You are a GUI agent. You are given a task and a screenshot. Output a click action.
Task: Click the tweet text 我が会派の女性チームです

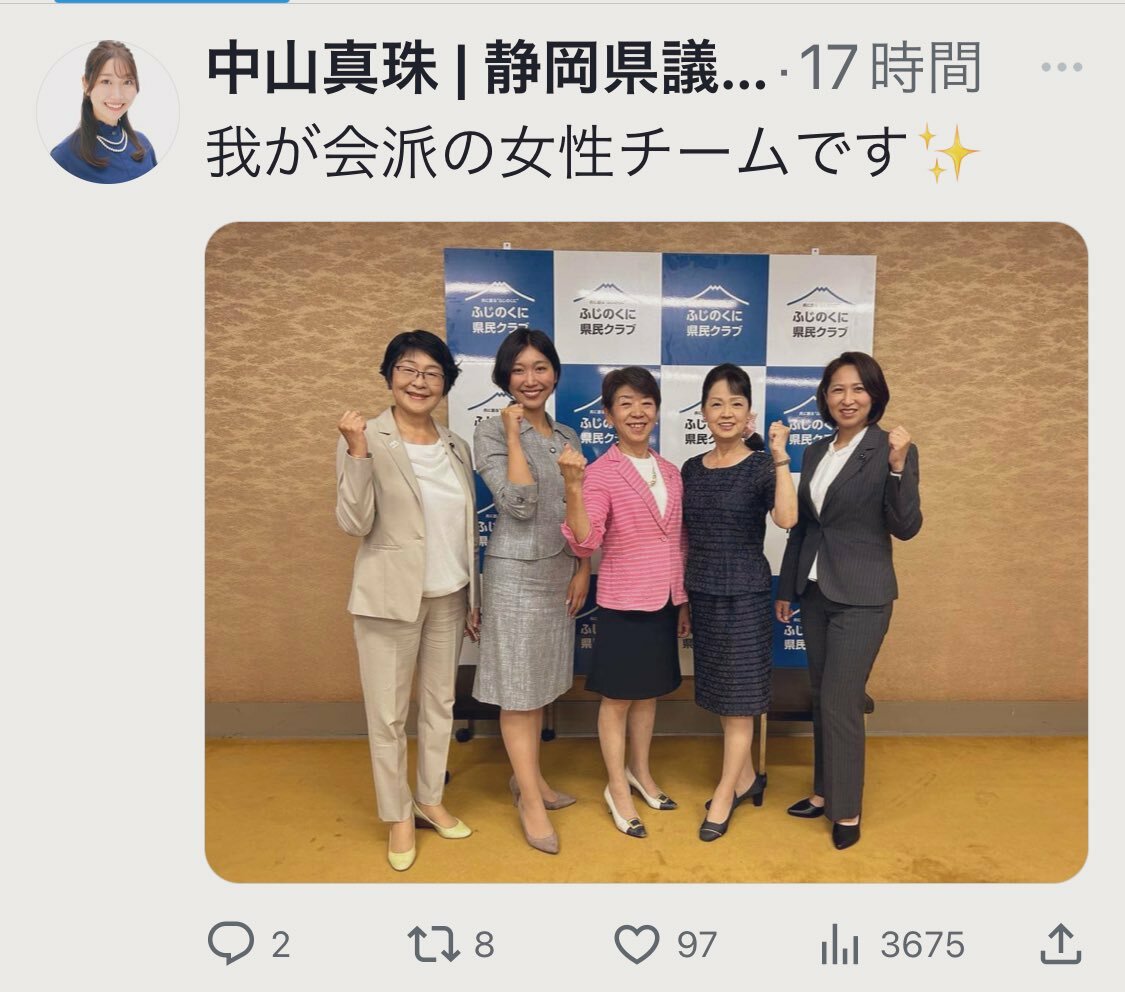click(558, 153)
